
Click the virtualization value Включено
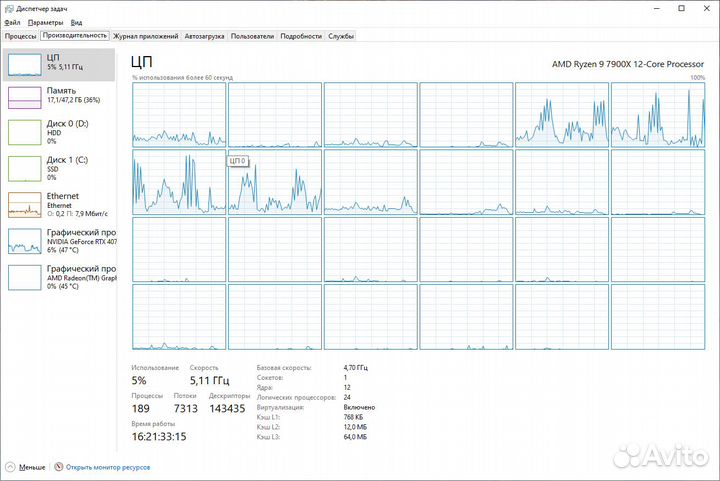point(359,408)
